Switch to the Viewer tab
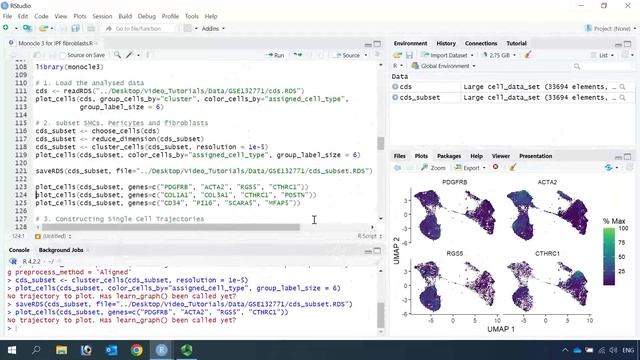 pyautogui.click(x=501, y=156)
